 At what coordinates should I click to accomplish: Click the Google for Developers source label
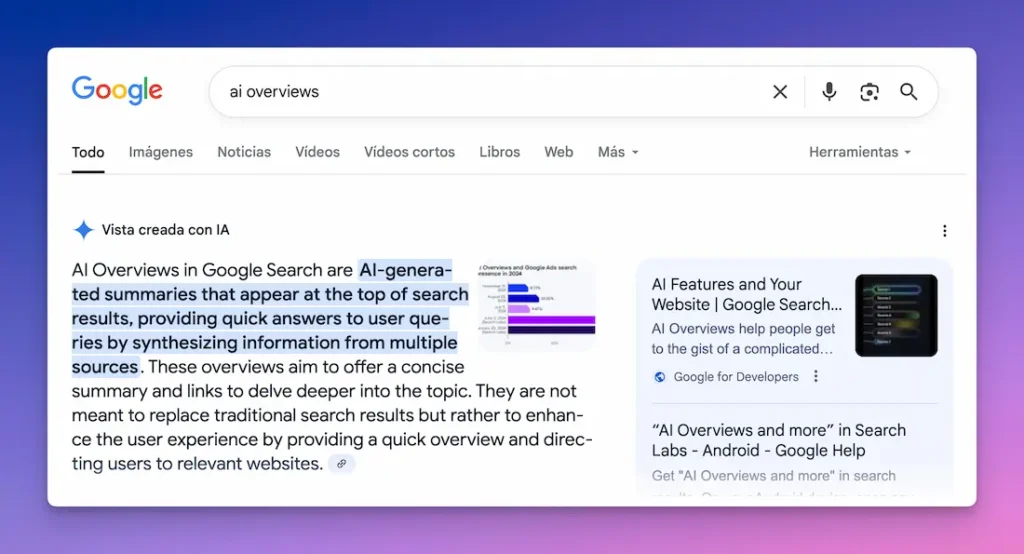736,377
